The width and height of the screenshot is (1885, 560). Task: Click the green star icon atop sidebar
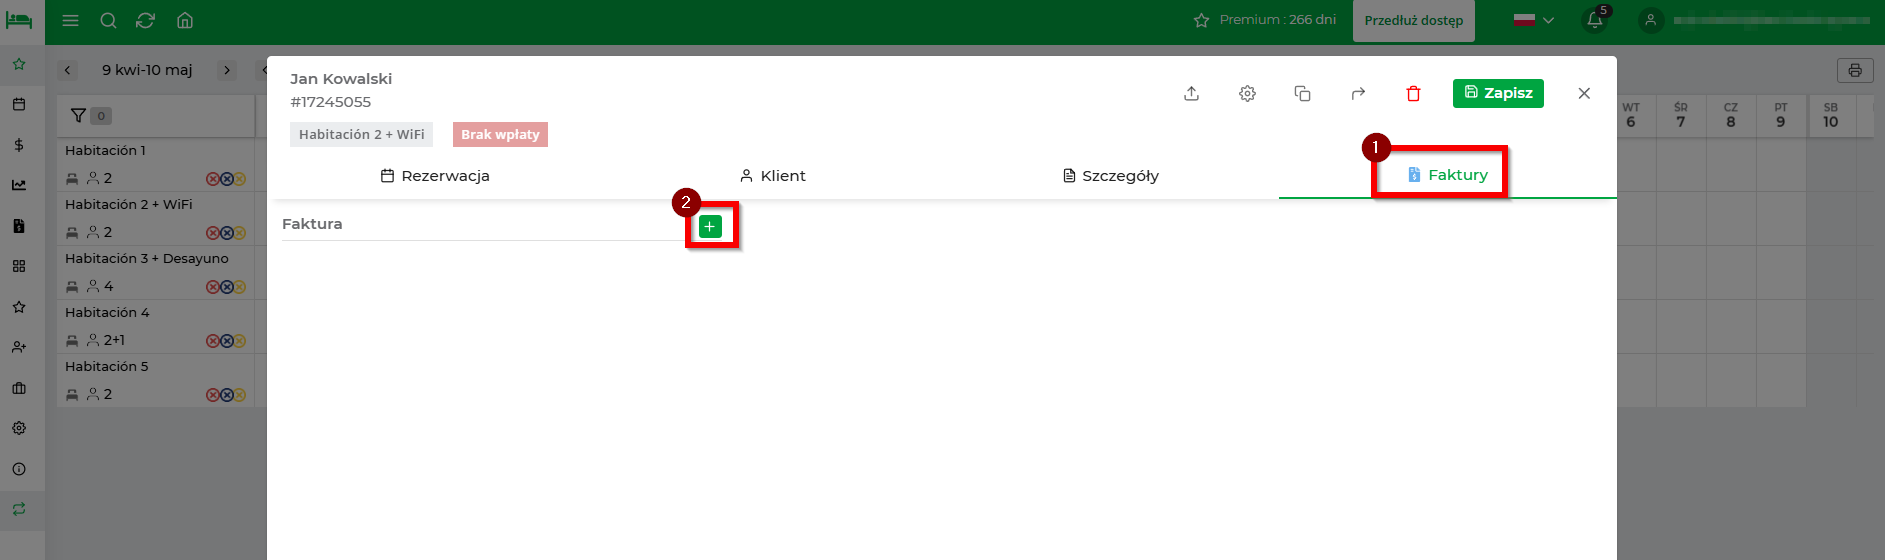[19, 64]
